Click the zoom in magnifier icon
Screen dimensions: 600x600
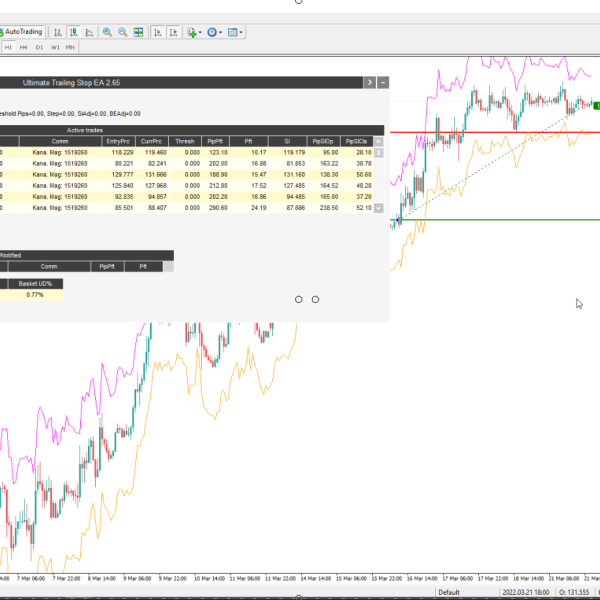click(x=107, y=32)
